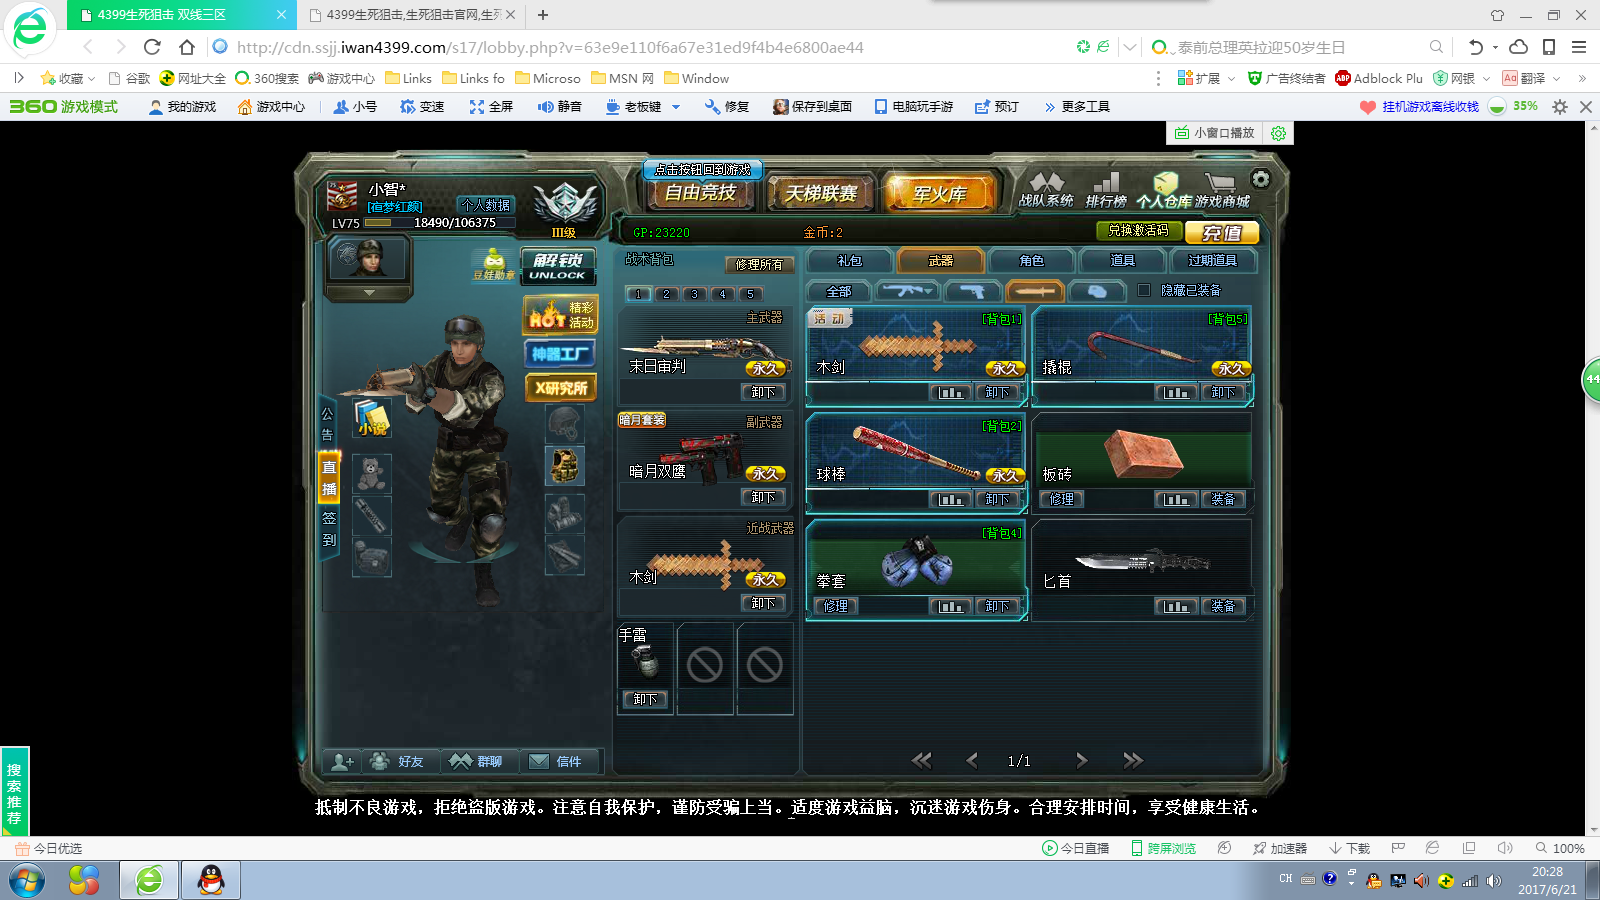Open the Windows Start menu
Screen dimensions: 1600x900
click(x=28, y=881)
